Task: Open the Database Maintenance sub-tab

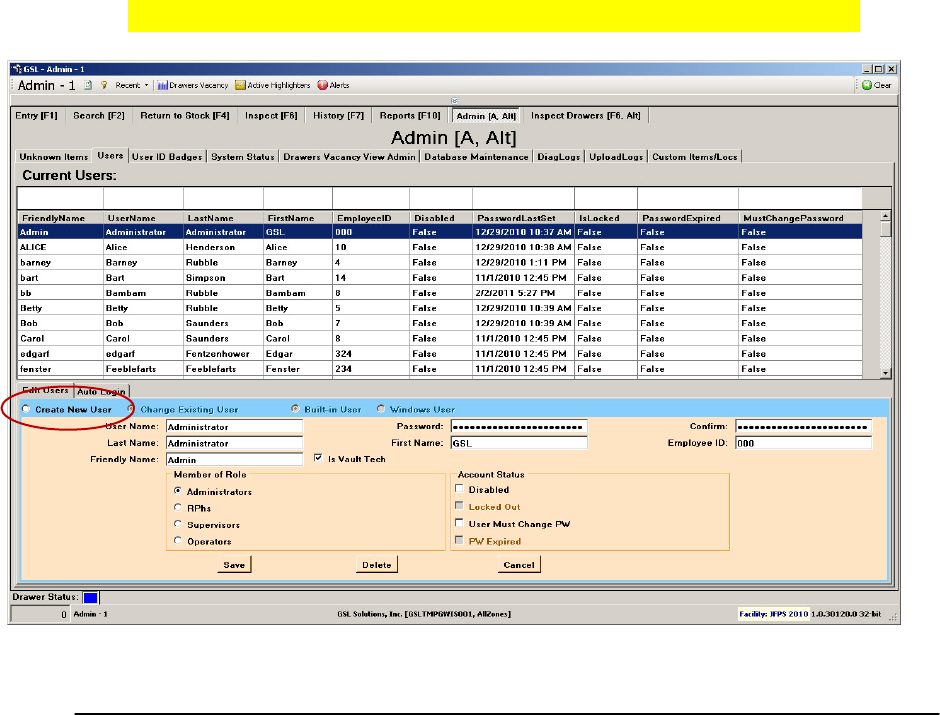Action: pyautogui.click(x=475, y=157)
